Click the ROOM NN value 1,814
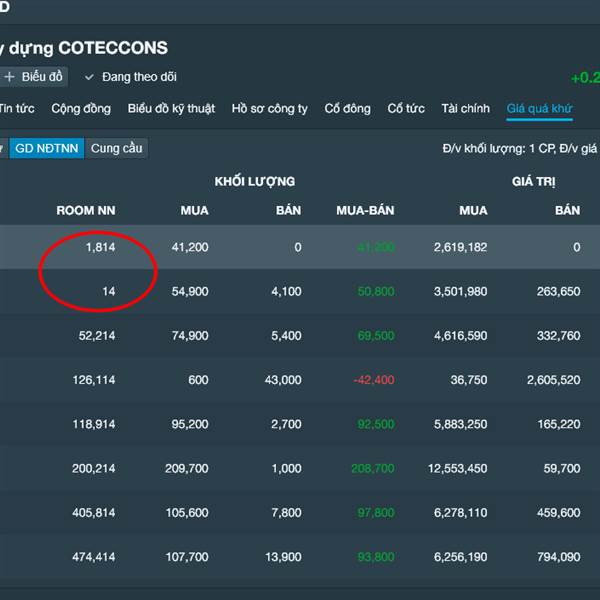 pos(101,247)
